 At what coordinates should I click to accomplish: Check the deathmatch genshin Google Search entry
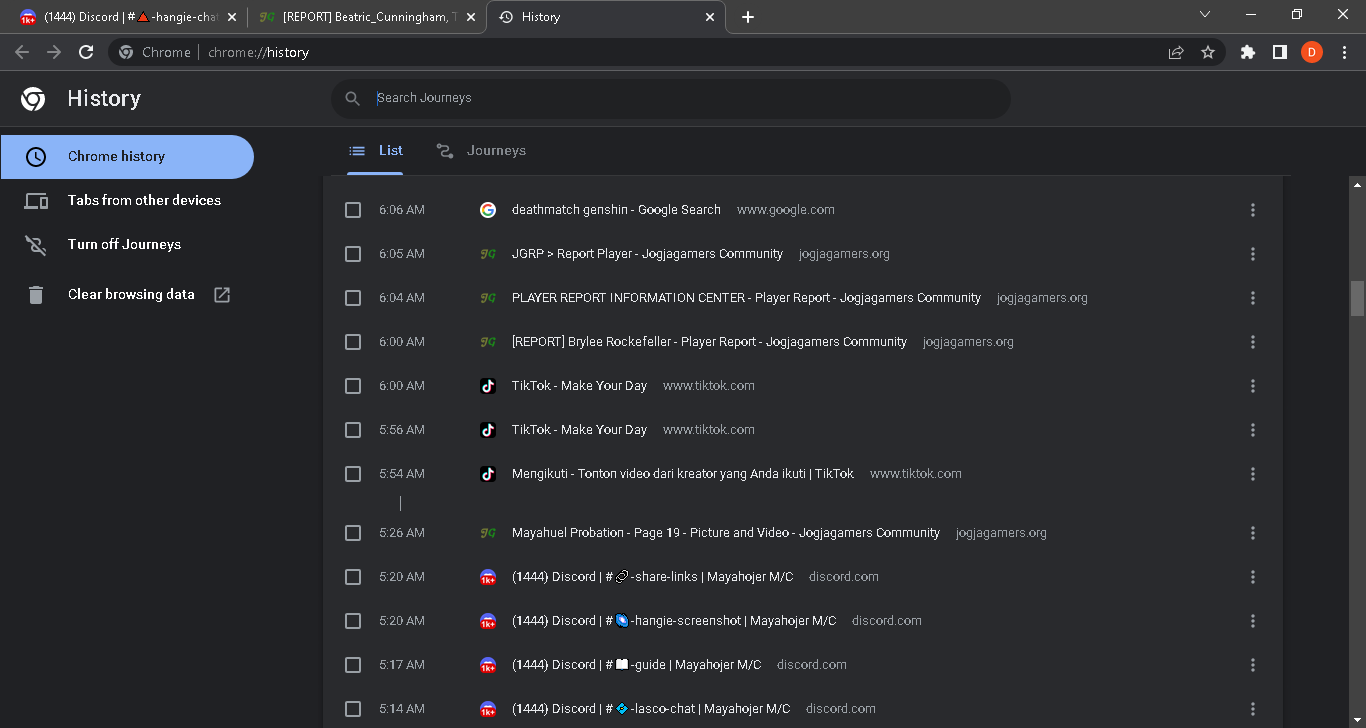353,210
